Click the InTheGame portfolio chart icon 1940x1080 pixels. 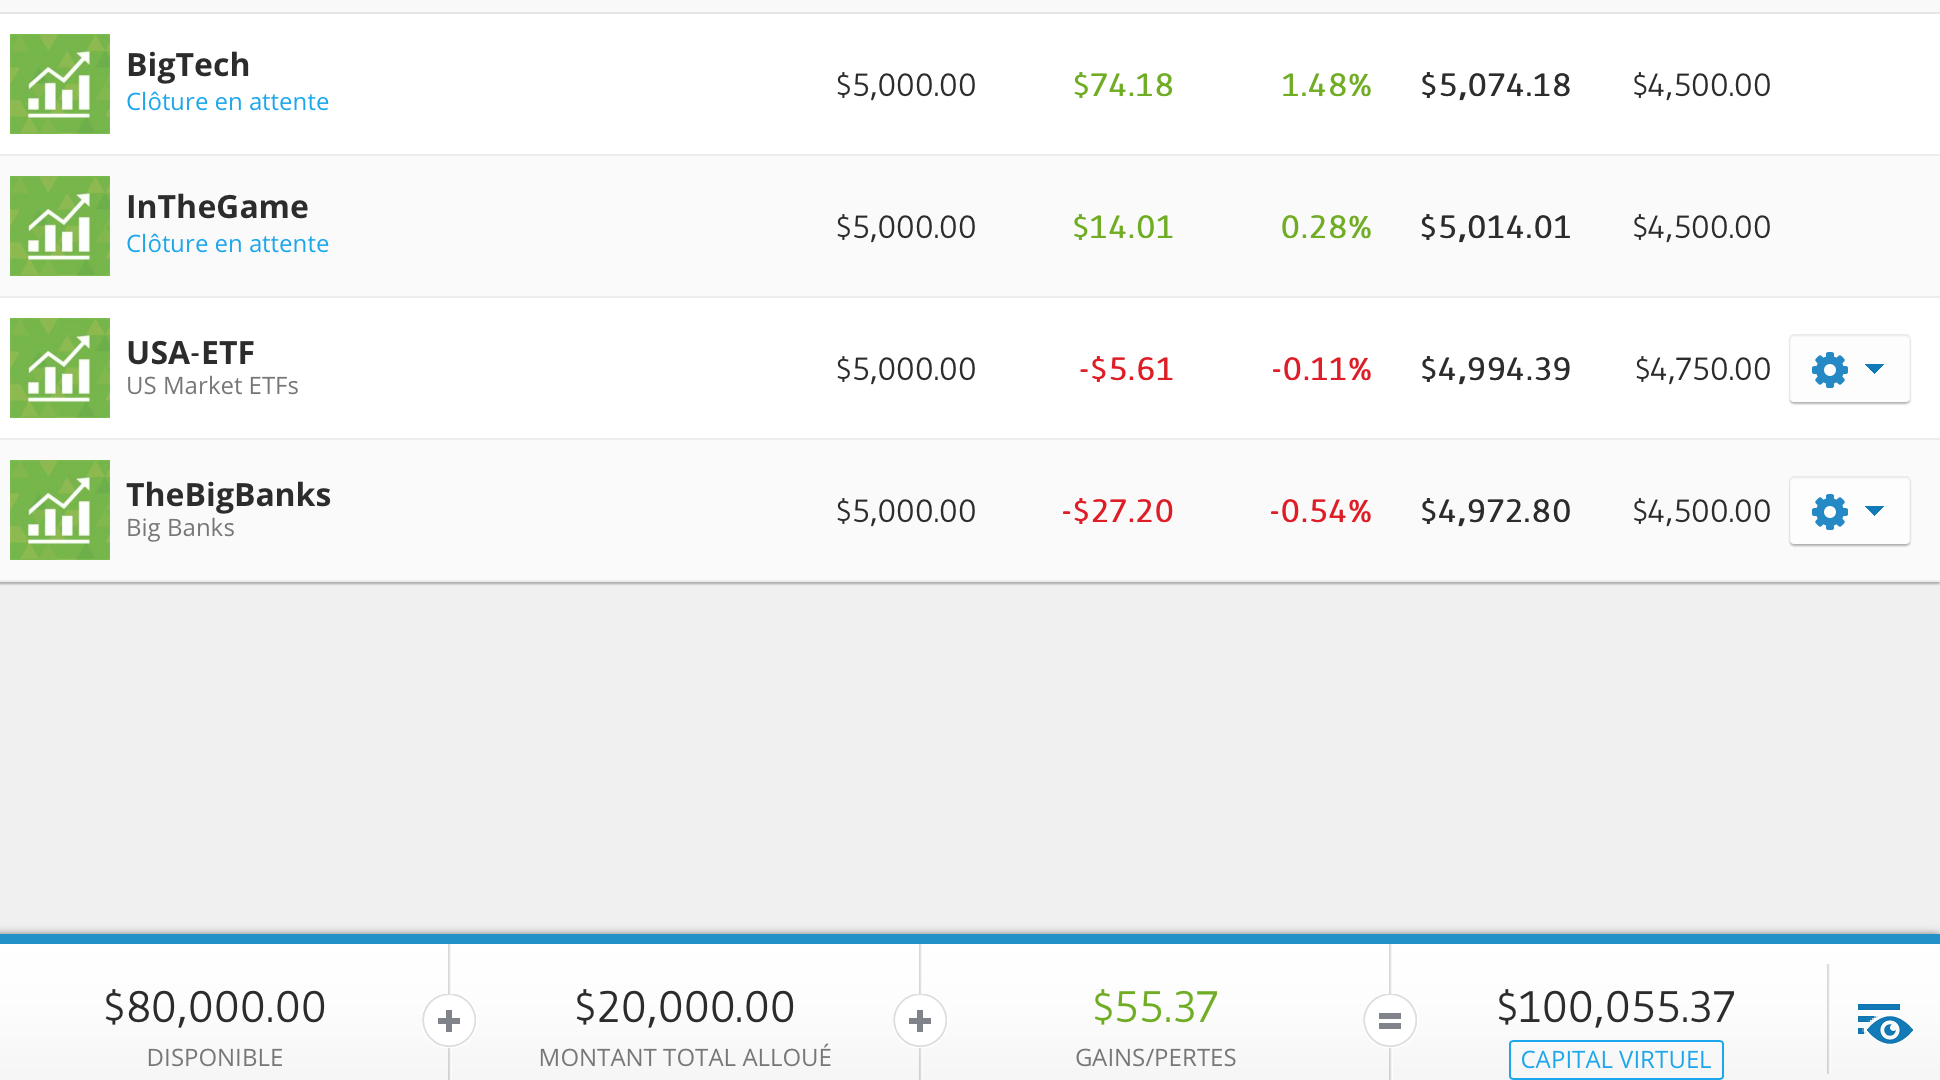pos(60,226)
